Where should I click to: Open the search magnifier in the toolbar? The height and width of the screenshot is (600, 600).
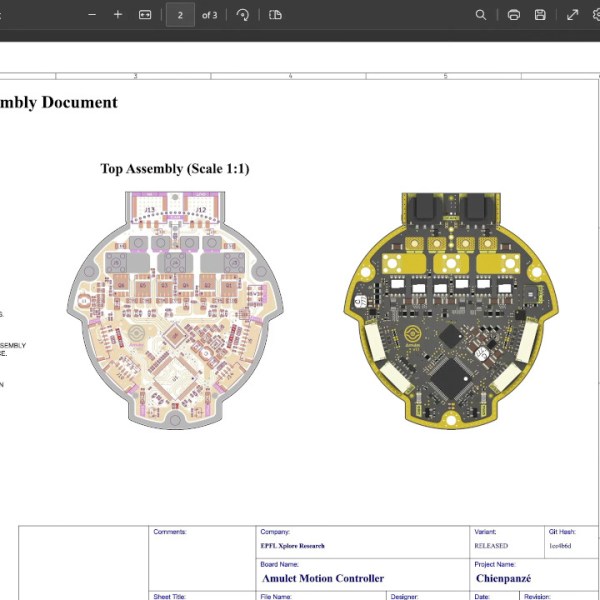click(481, 15)
